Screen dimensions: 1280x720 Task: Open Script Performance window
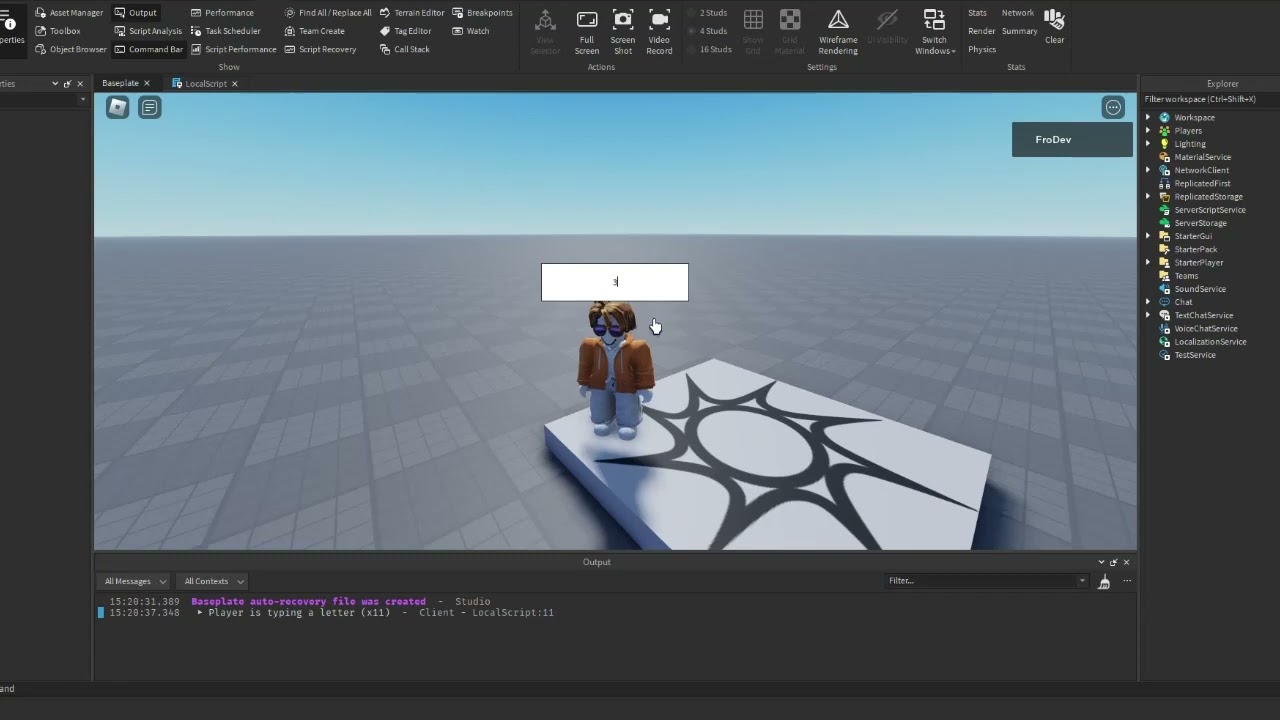pos(233,49)
